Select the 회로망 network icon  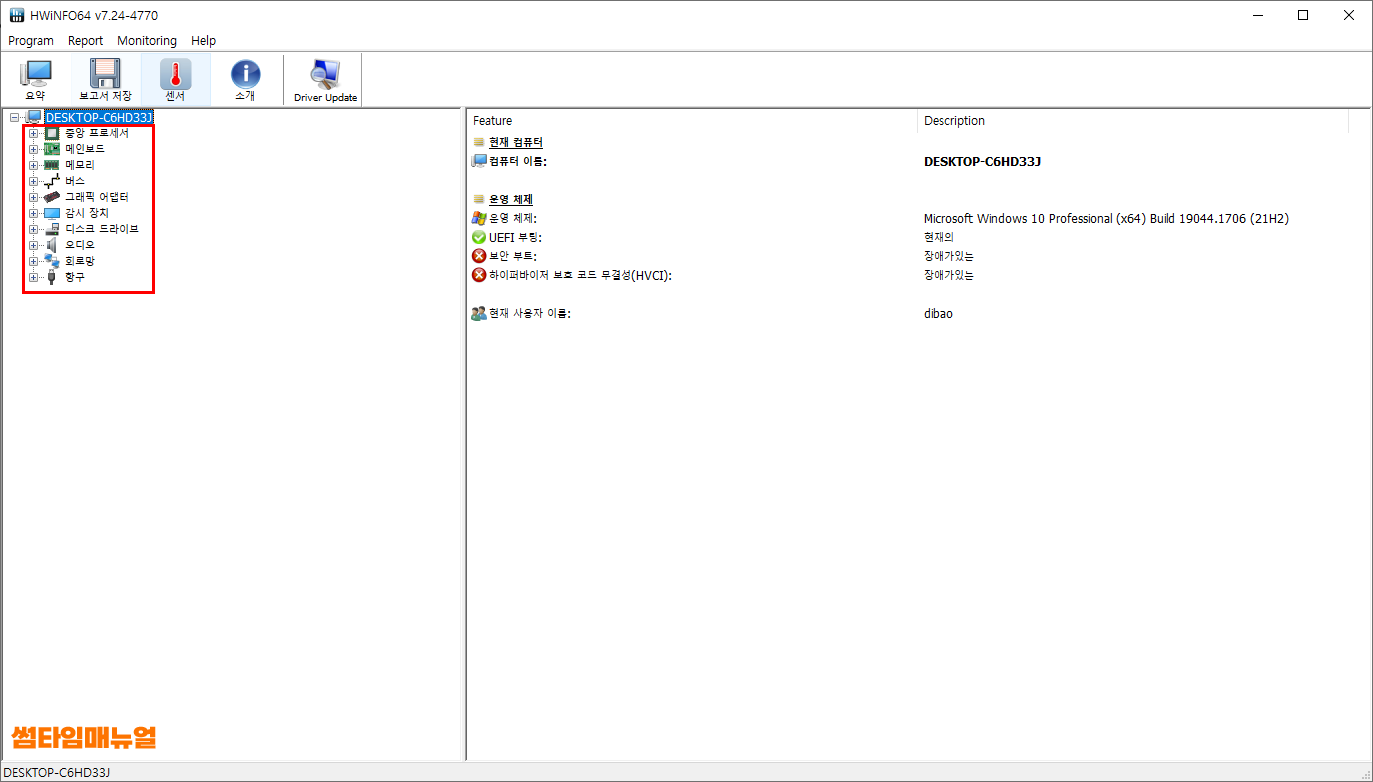click(x=52, y=261)
